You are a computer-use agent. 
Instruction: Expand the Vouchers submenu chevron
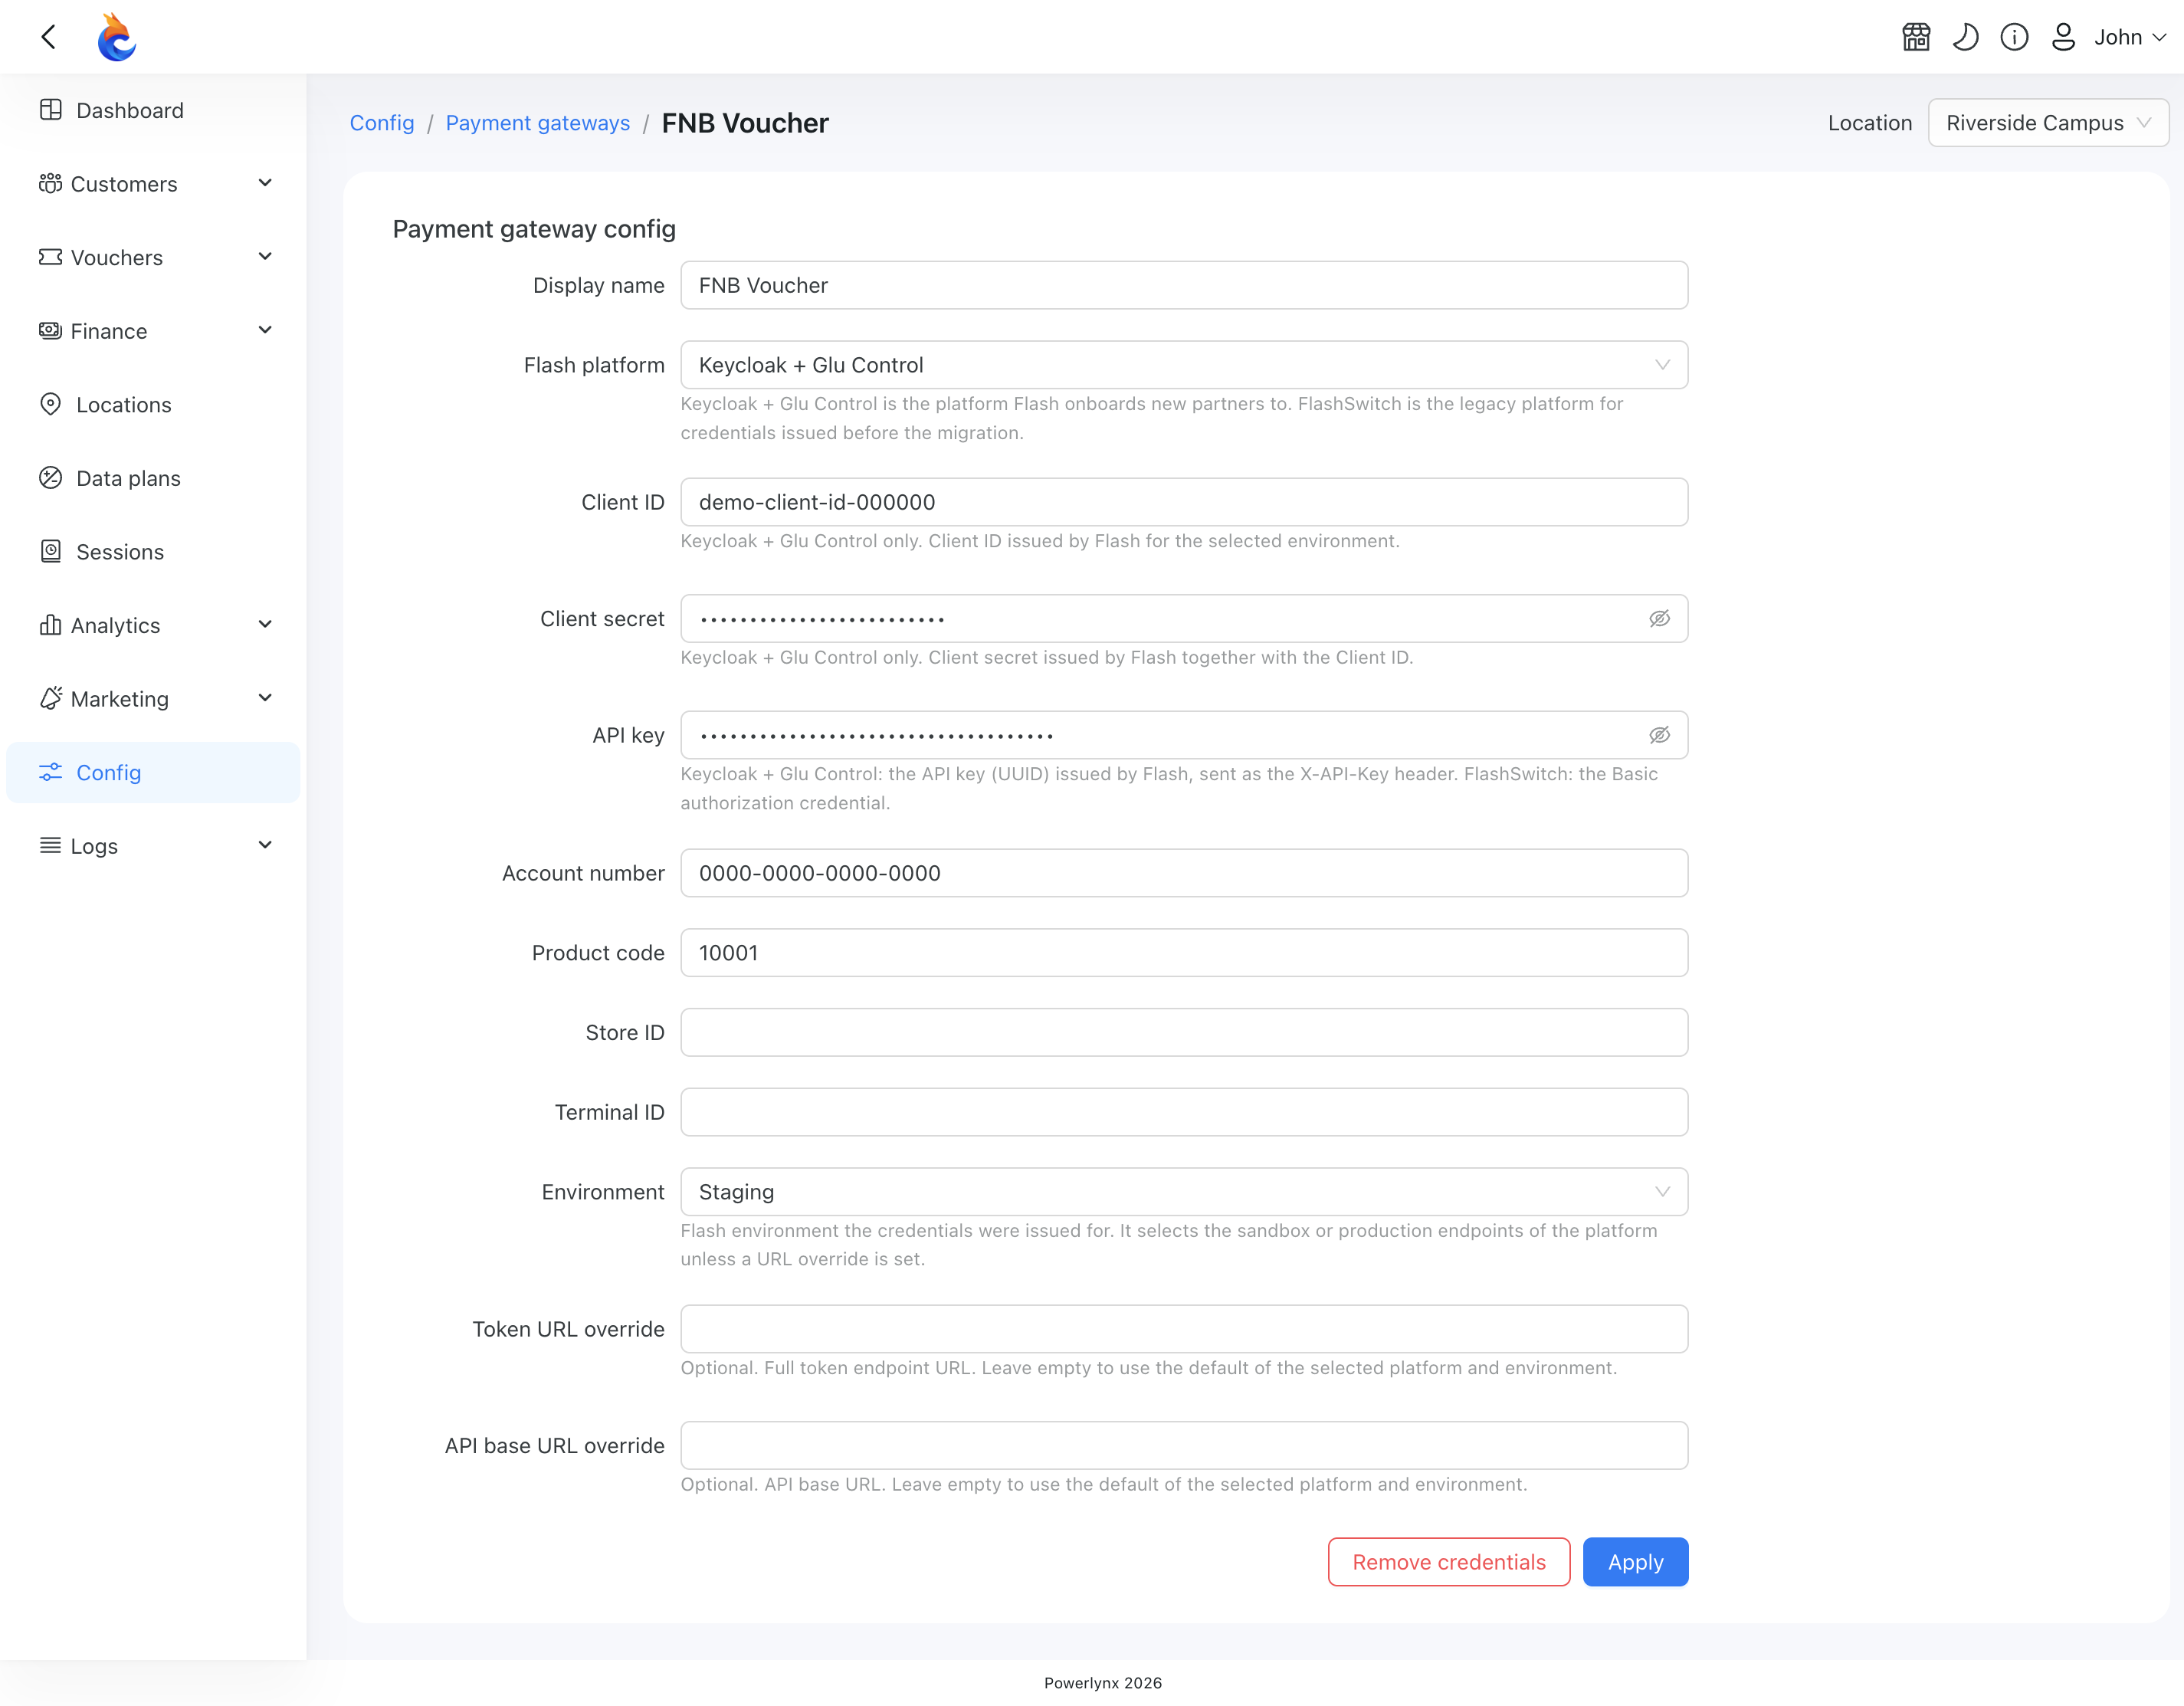(x=265, y=257)
